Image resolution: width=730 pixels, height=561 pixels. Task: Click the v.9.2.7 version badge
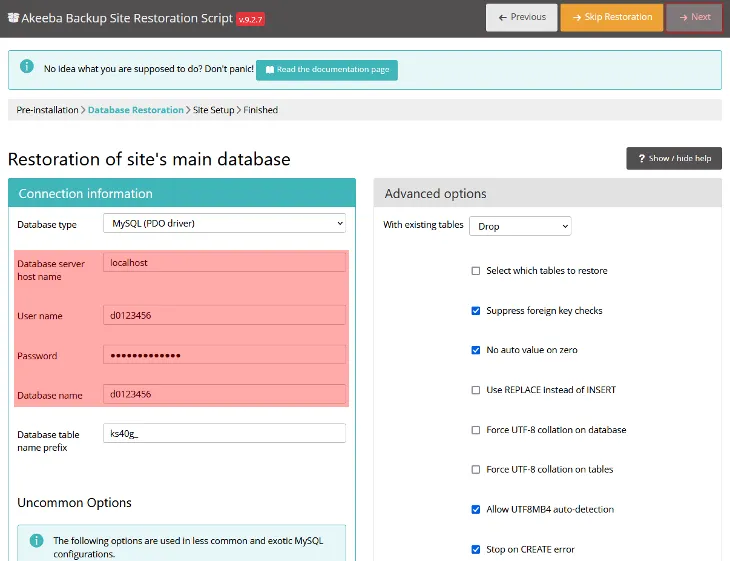250,19
